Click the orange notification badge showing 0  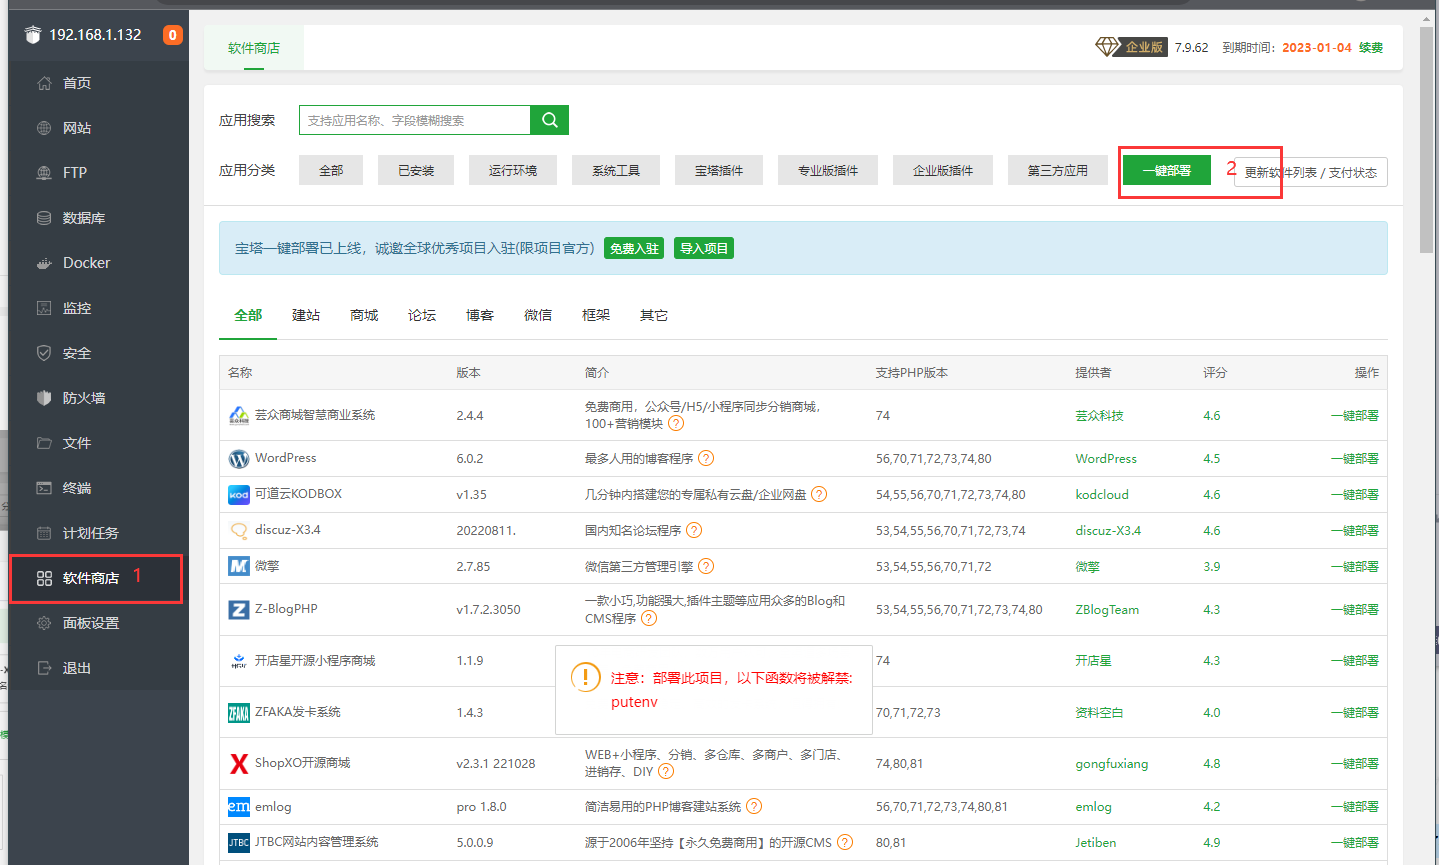click(173, 35)
